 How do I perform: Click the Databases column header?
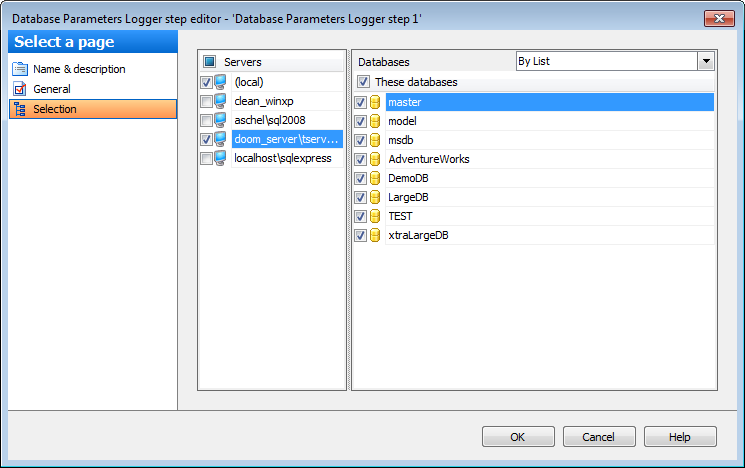(383, 62)
